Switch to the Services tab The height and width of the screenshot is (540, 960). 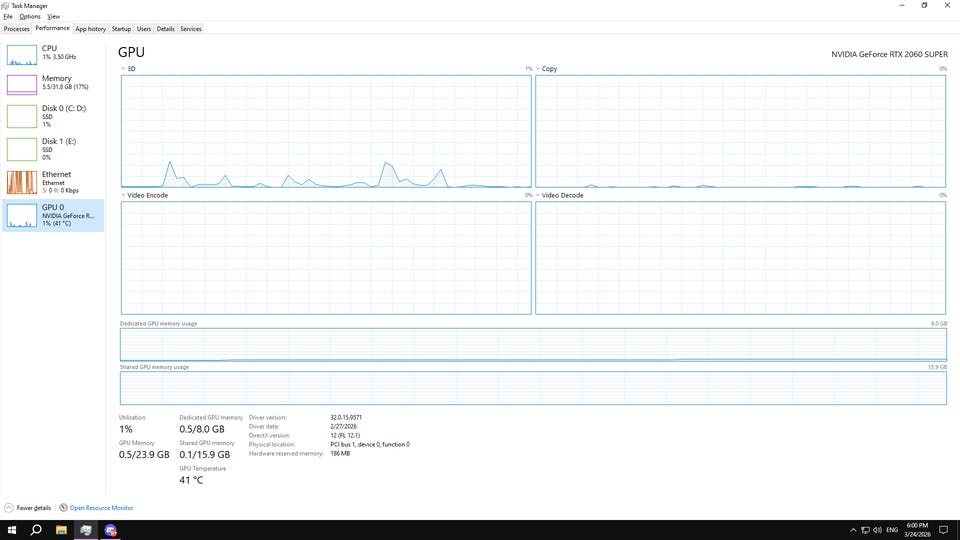click(191, 29)
